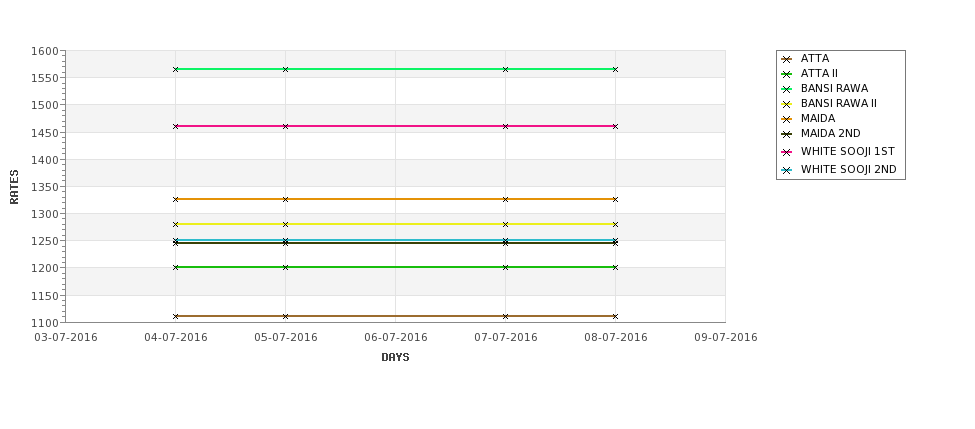The height and width of the screenshot is (429, 975).
Task: Click the WHITE SOOJI 1ST legend marker
Action: point(787,152)
